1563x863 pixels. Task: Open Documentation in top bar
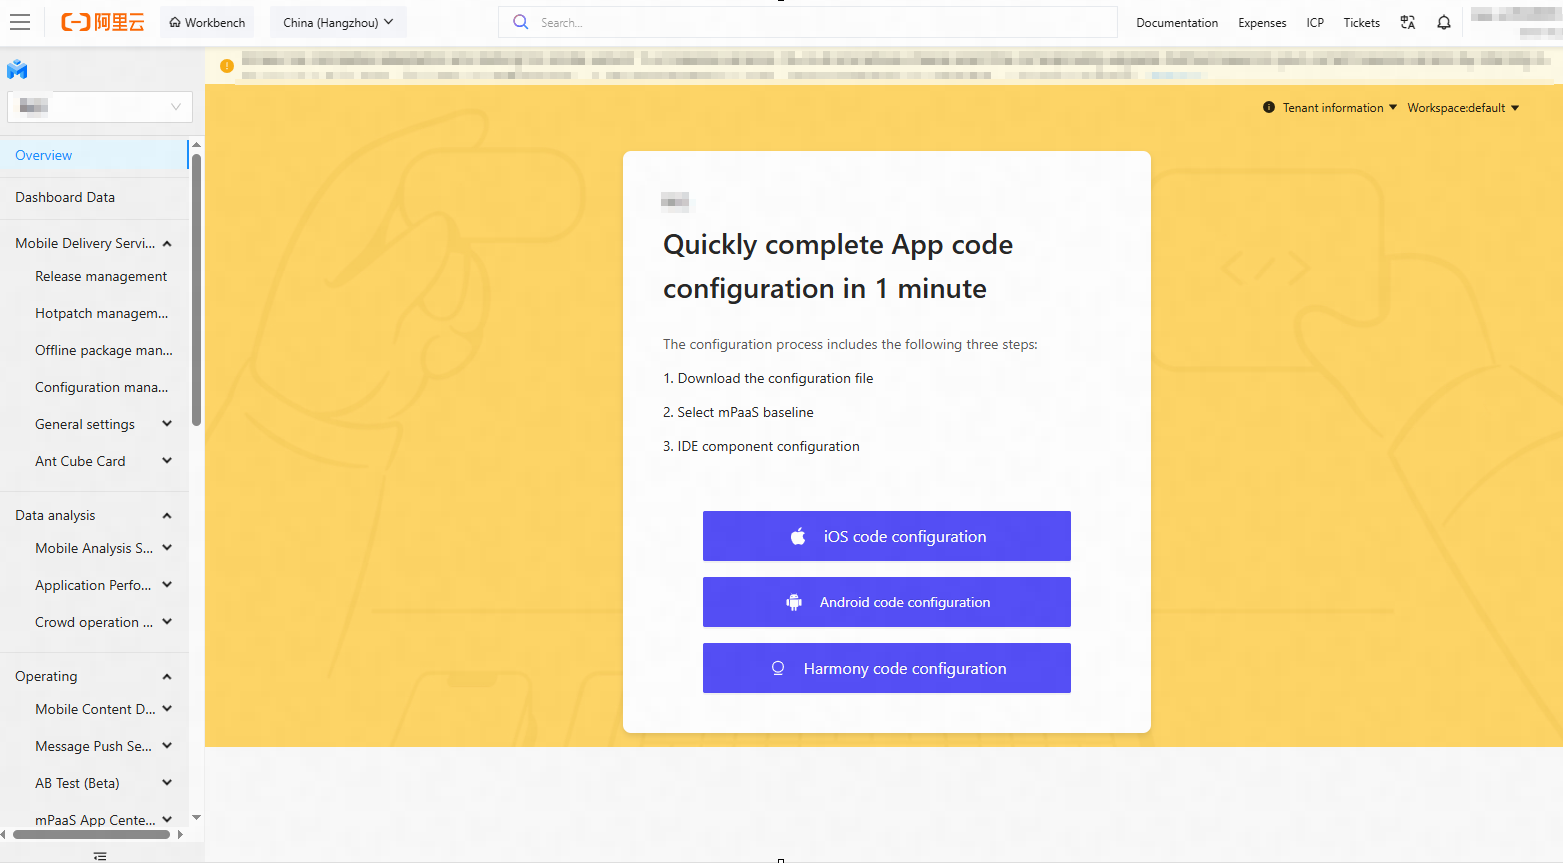click(1177, 22)
